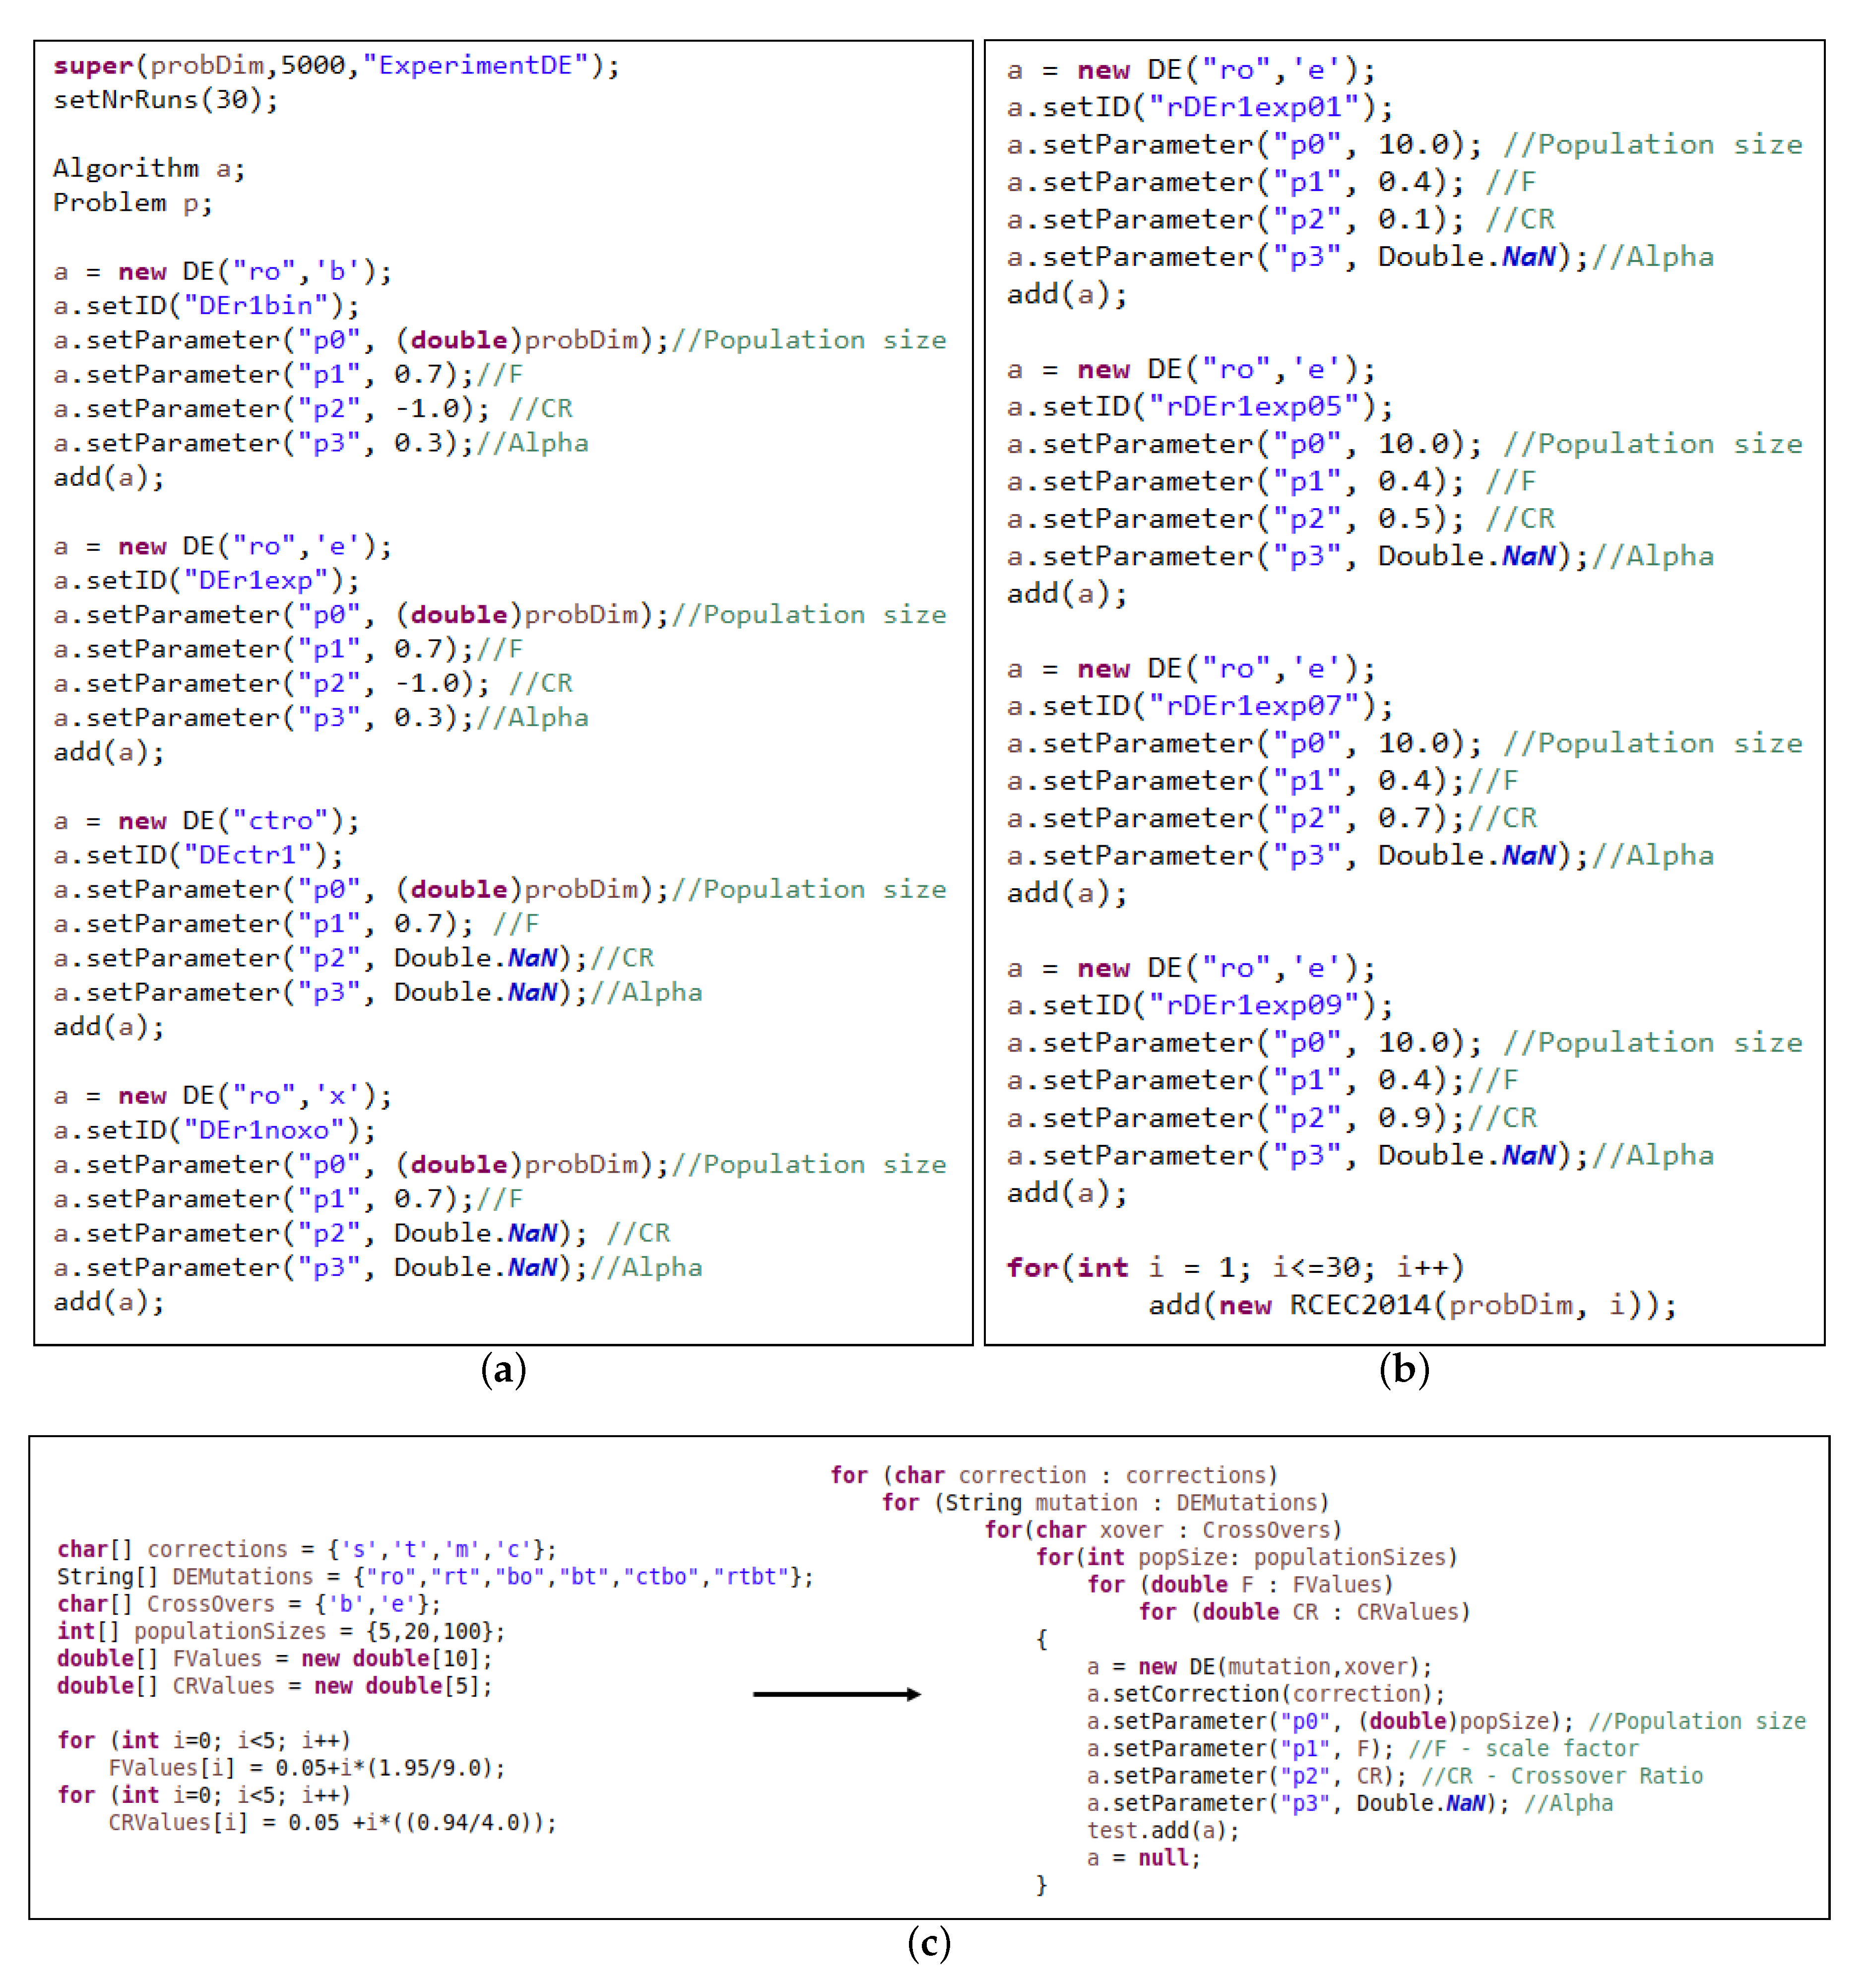
Task: Click the super(probDim,5000,"ExperimentDE") line
Action: coord(336,66)
